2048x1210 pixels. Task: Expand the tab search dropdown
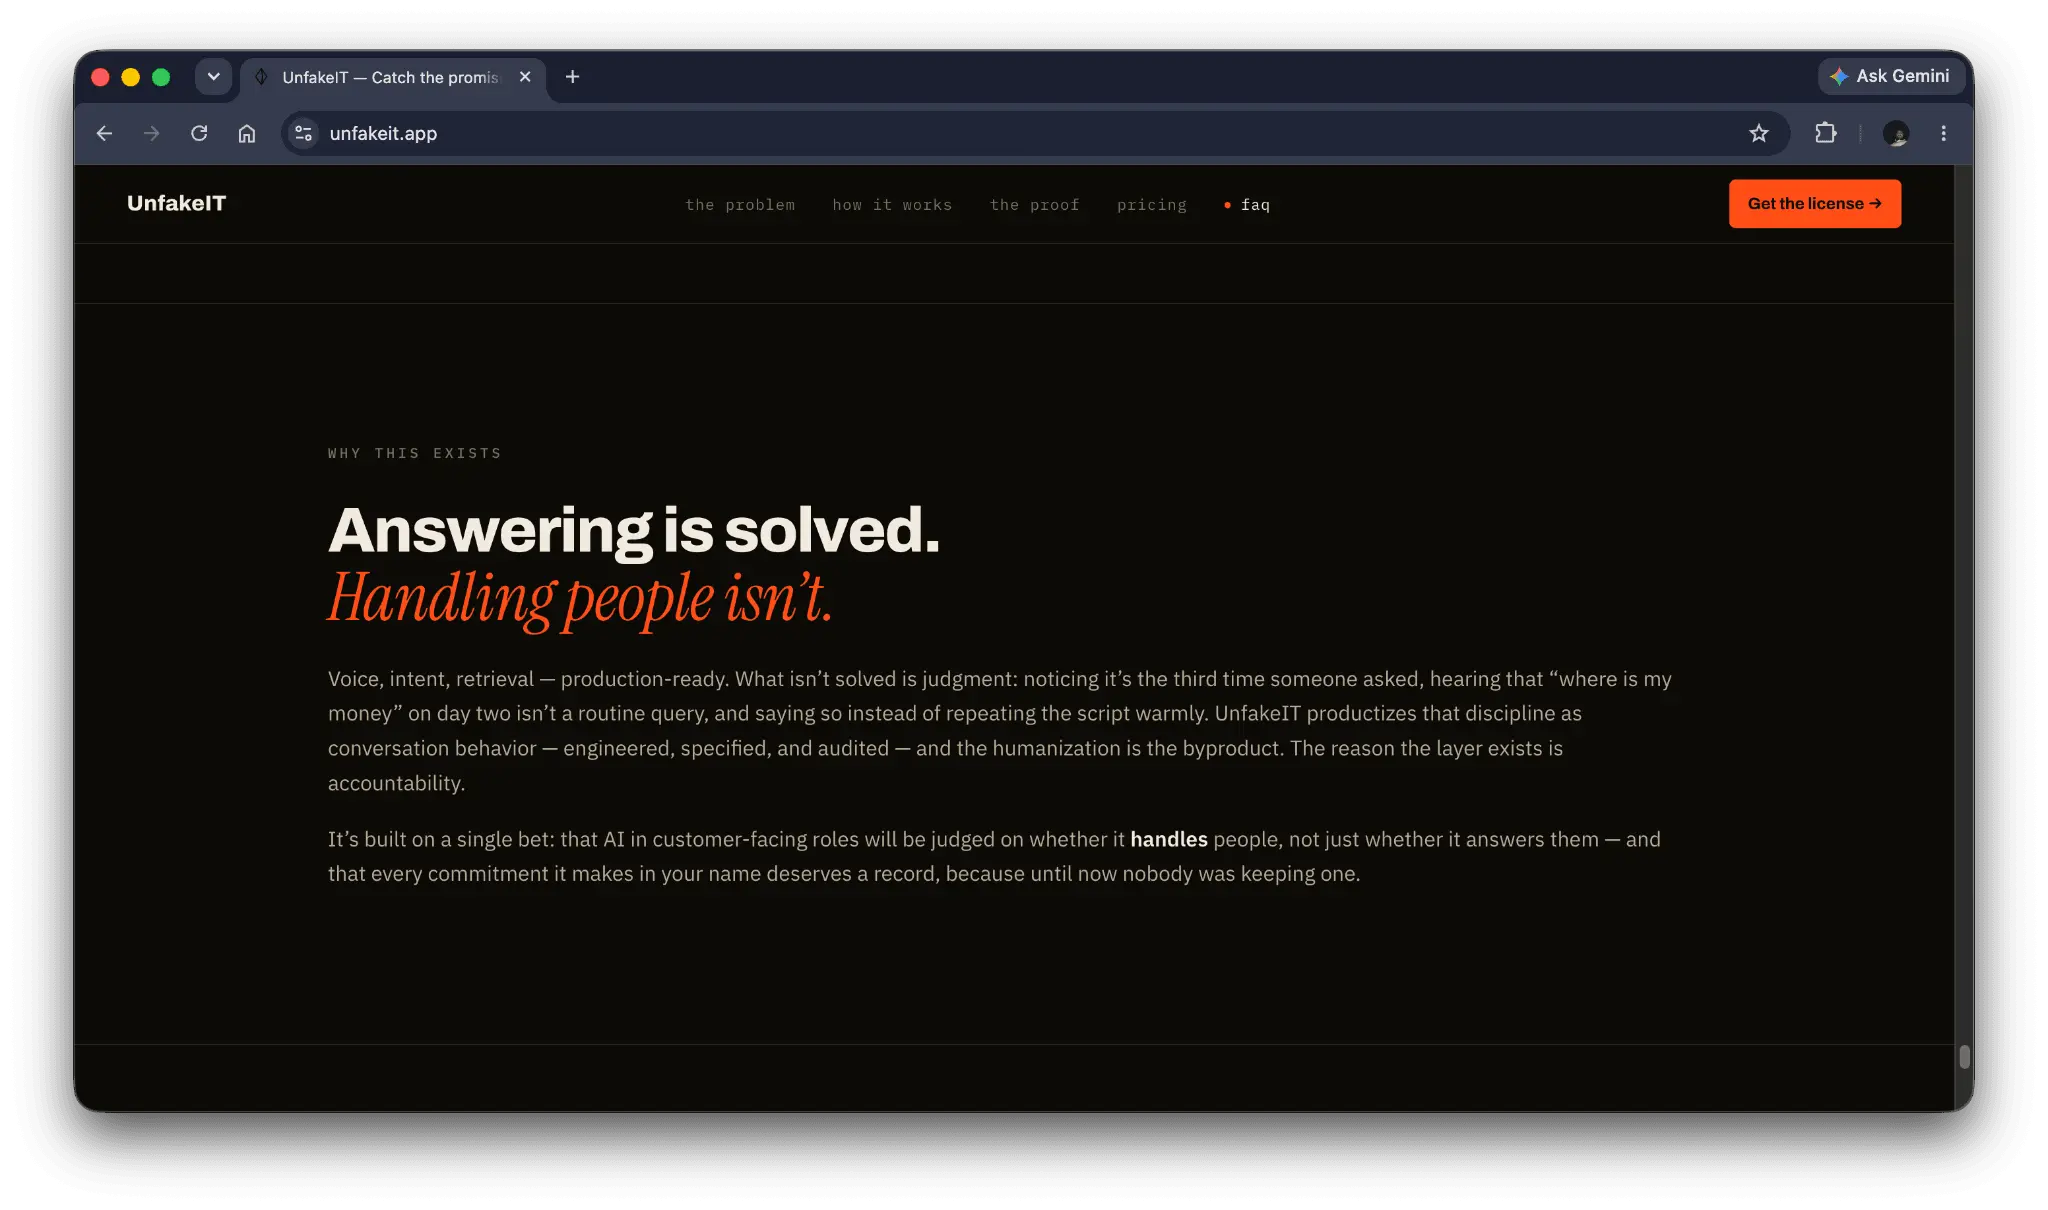[214, 77]
